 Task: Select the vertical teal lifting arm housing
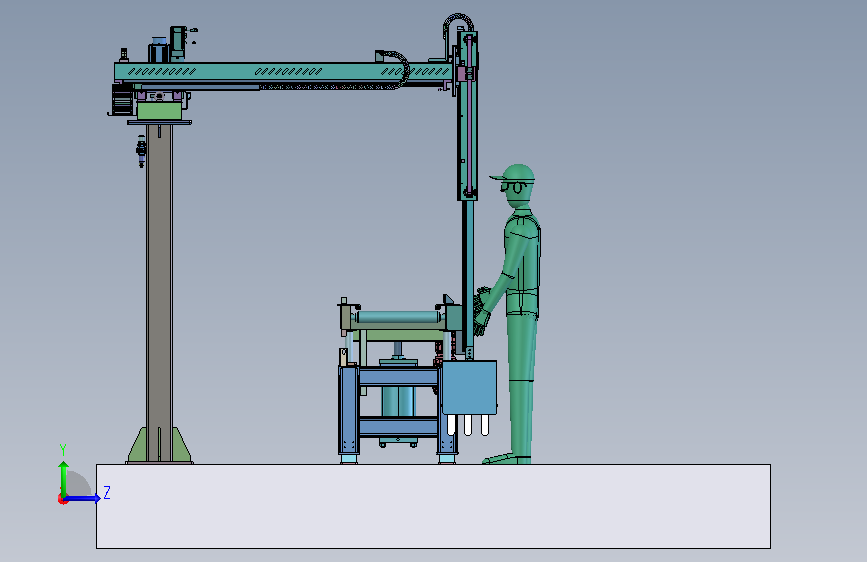[x=467, y=116]
